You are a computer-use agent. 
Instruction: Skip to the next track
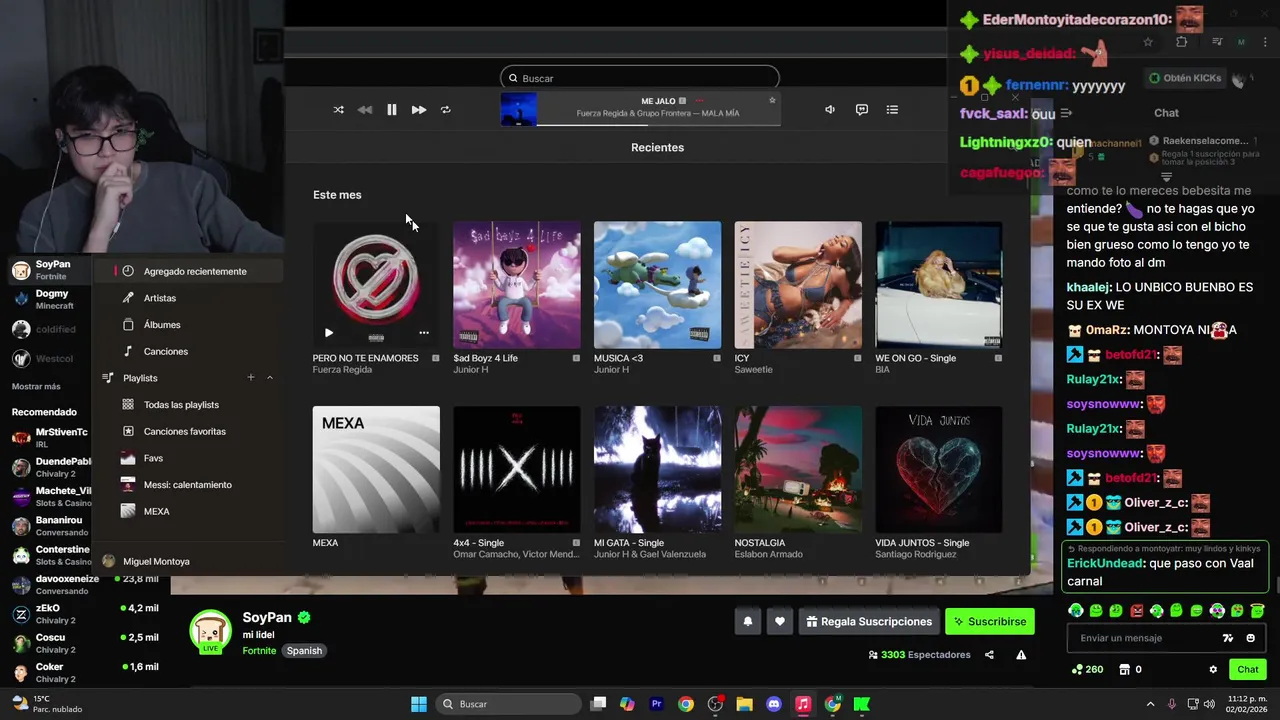coord(419,110)
